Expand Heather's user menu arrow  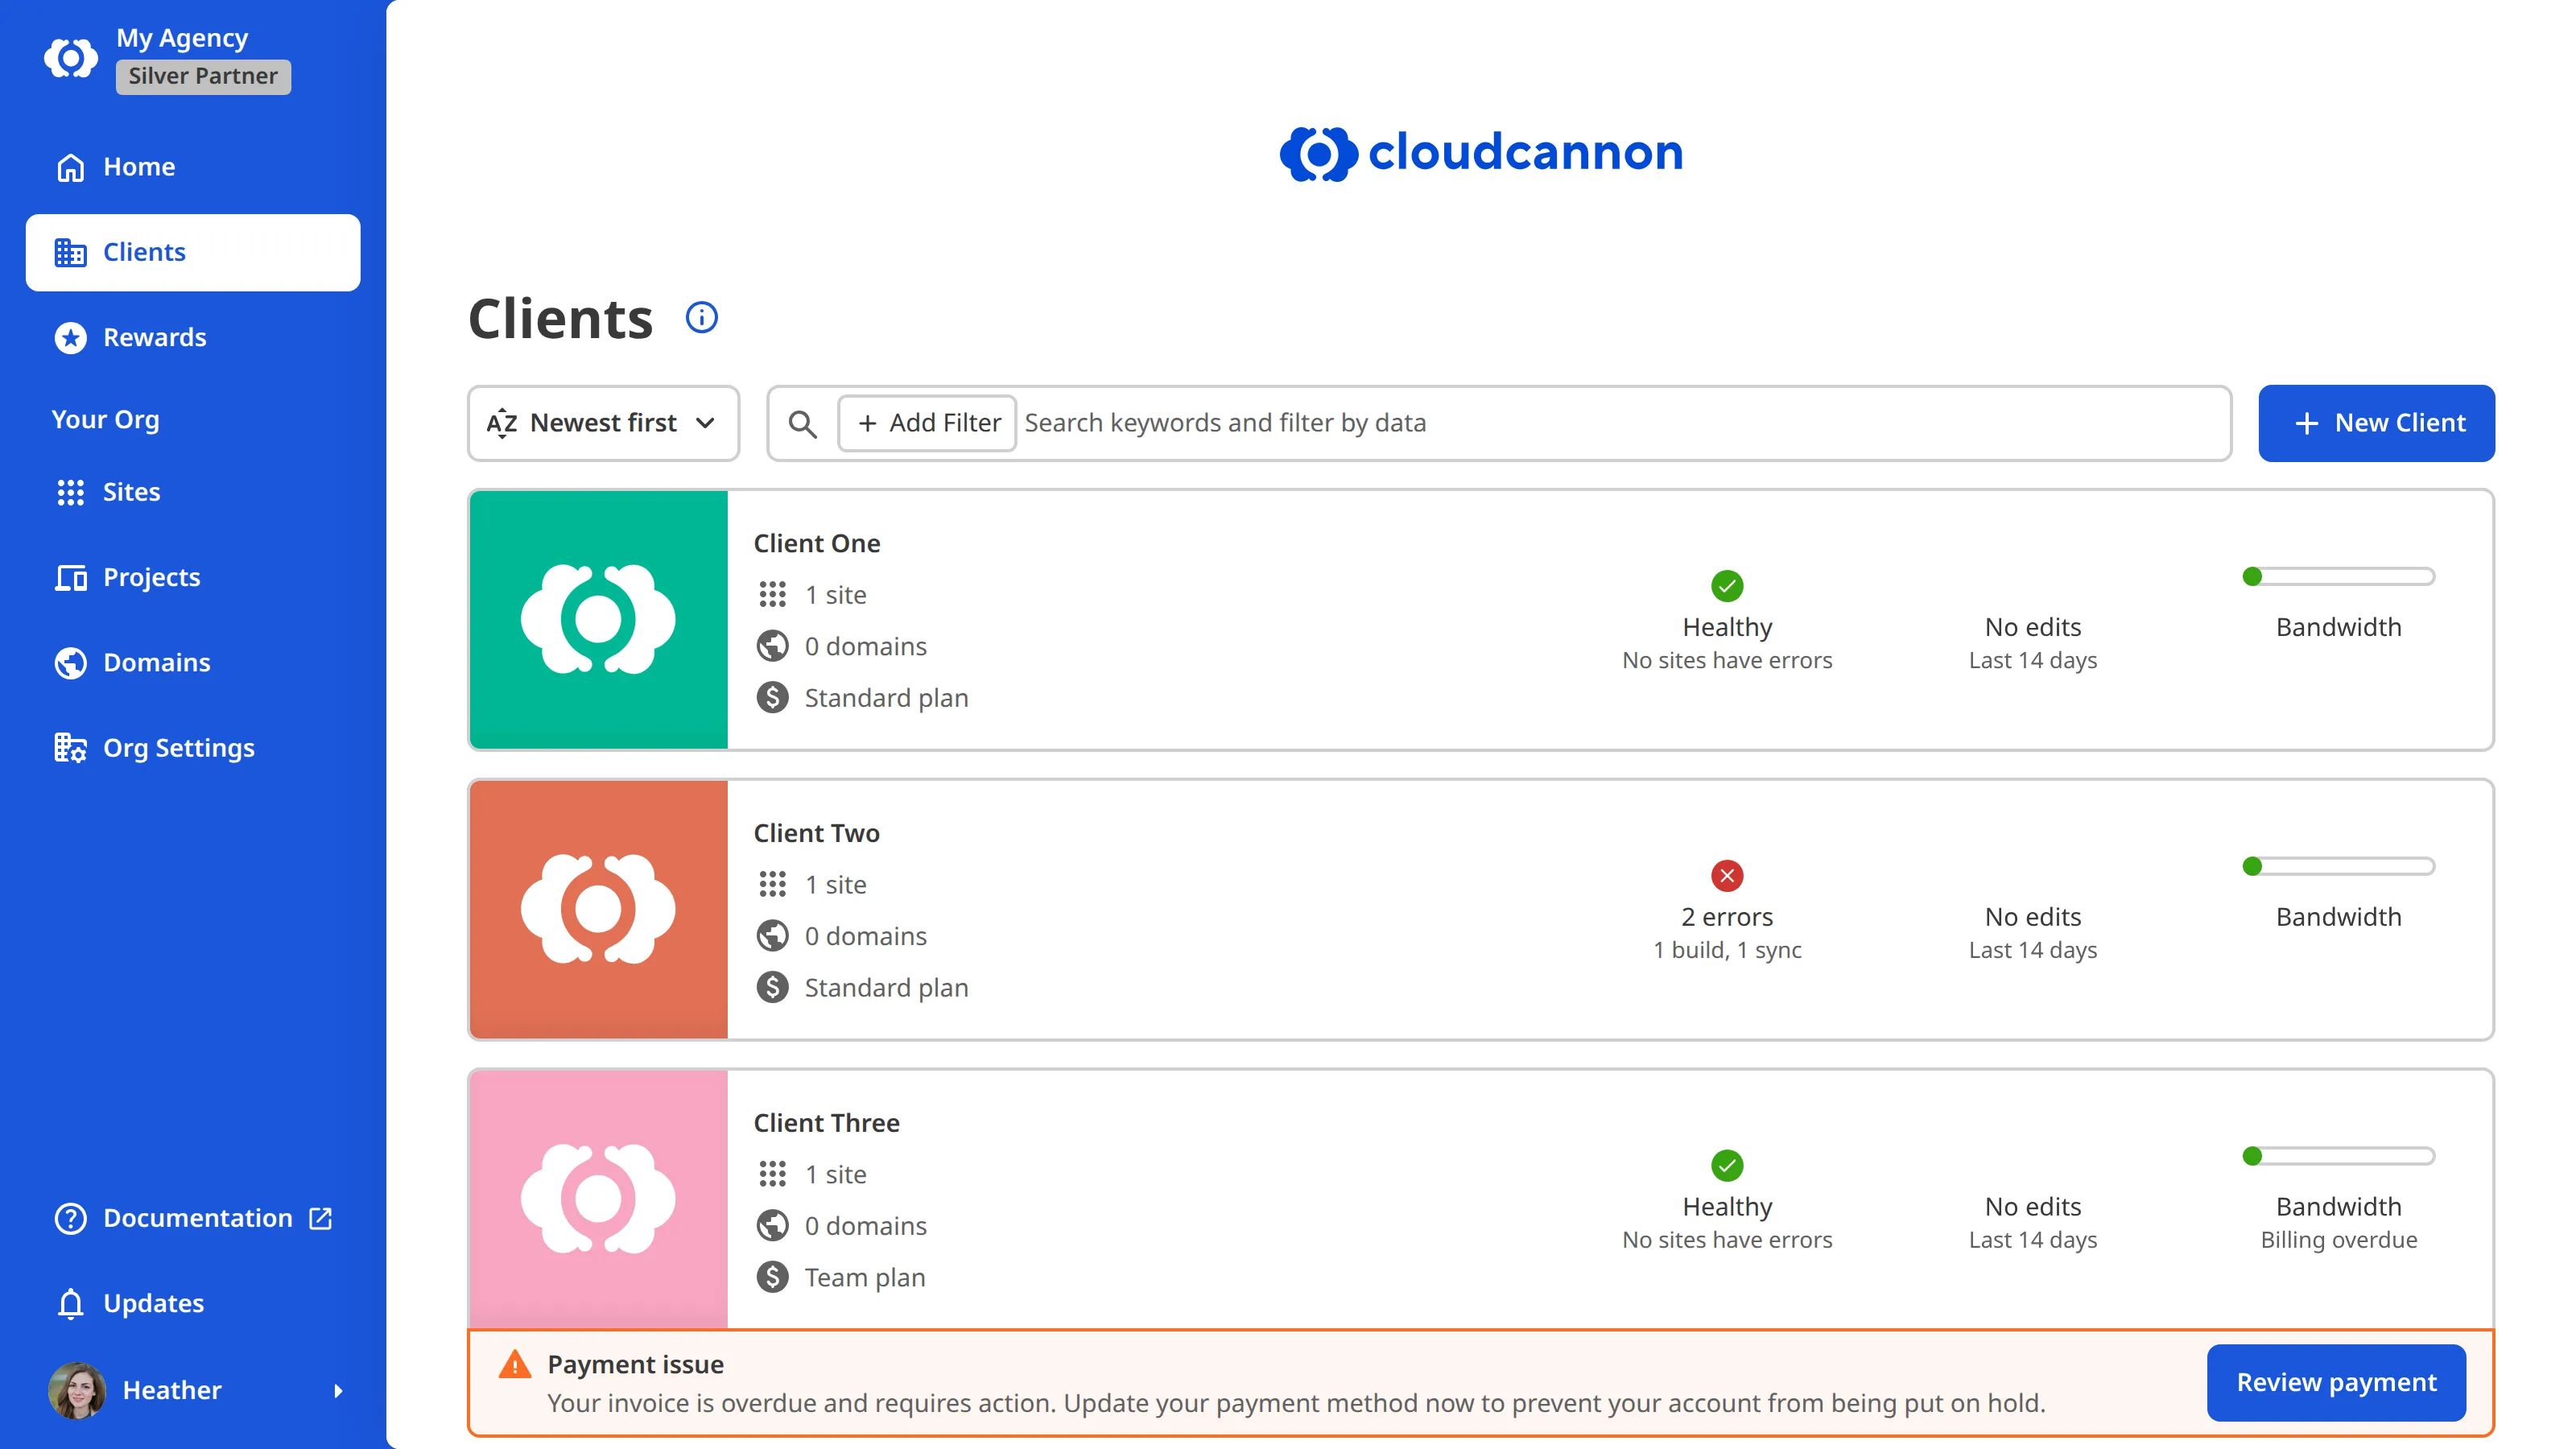[x=338, y=1391]
